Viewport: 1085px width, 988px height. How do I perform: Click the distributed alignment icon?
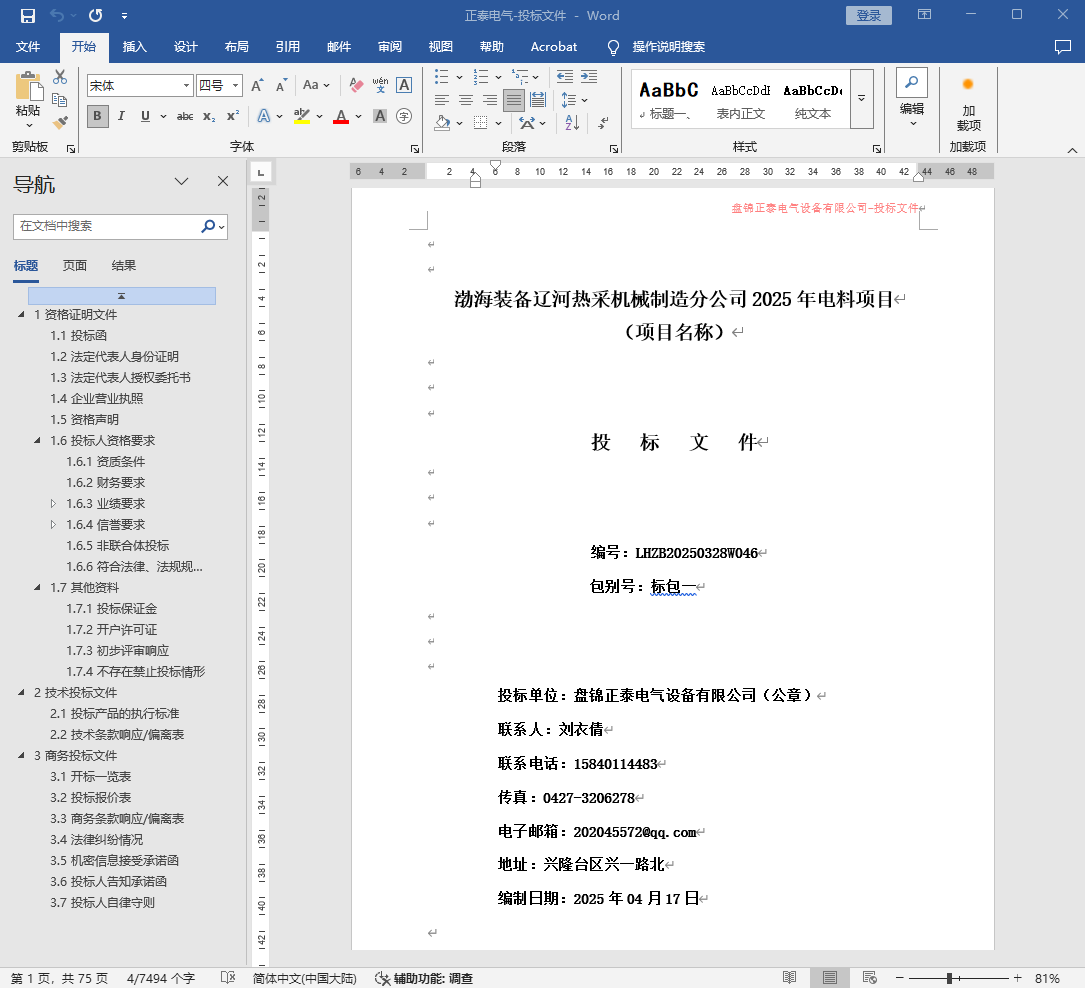pos(538,100)
